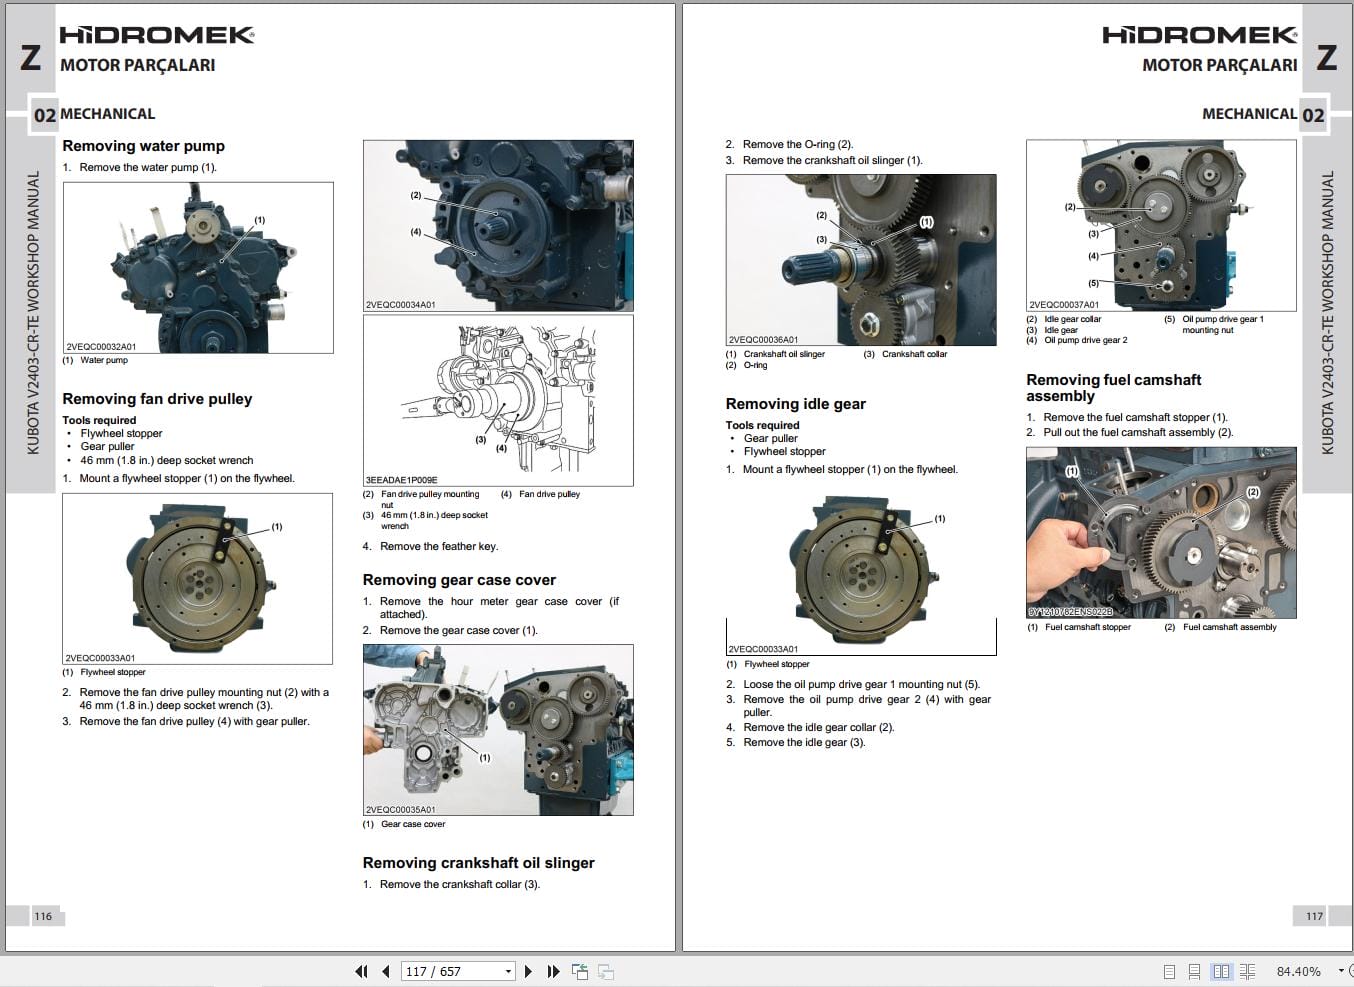Click the fan drive pulley line drawing
1354x987 pixels.
(x=498, y=401)
